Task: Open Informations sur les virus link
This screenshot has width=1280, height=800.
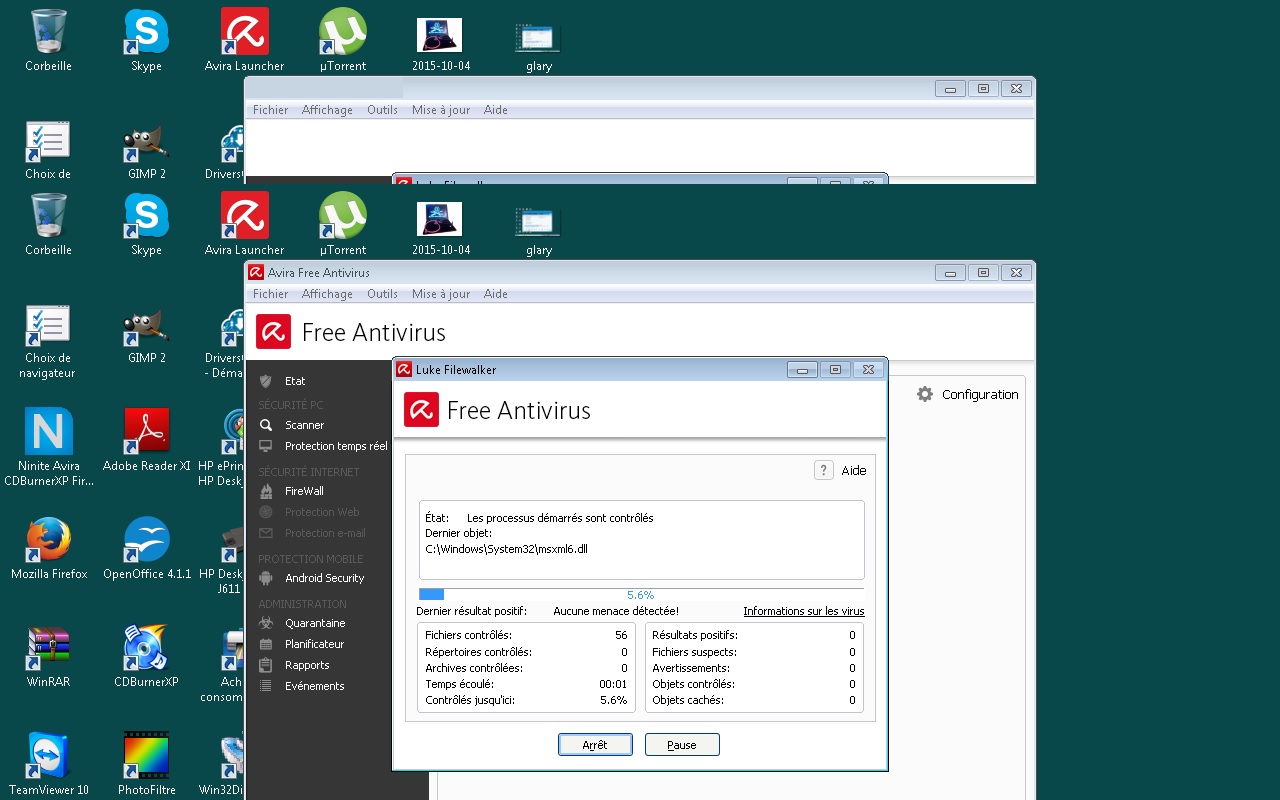Action: [x=803, y=611]
